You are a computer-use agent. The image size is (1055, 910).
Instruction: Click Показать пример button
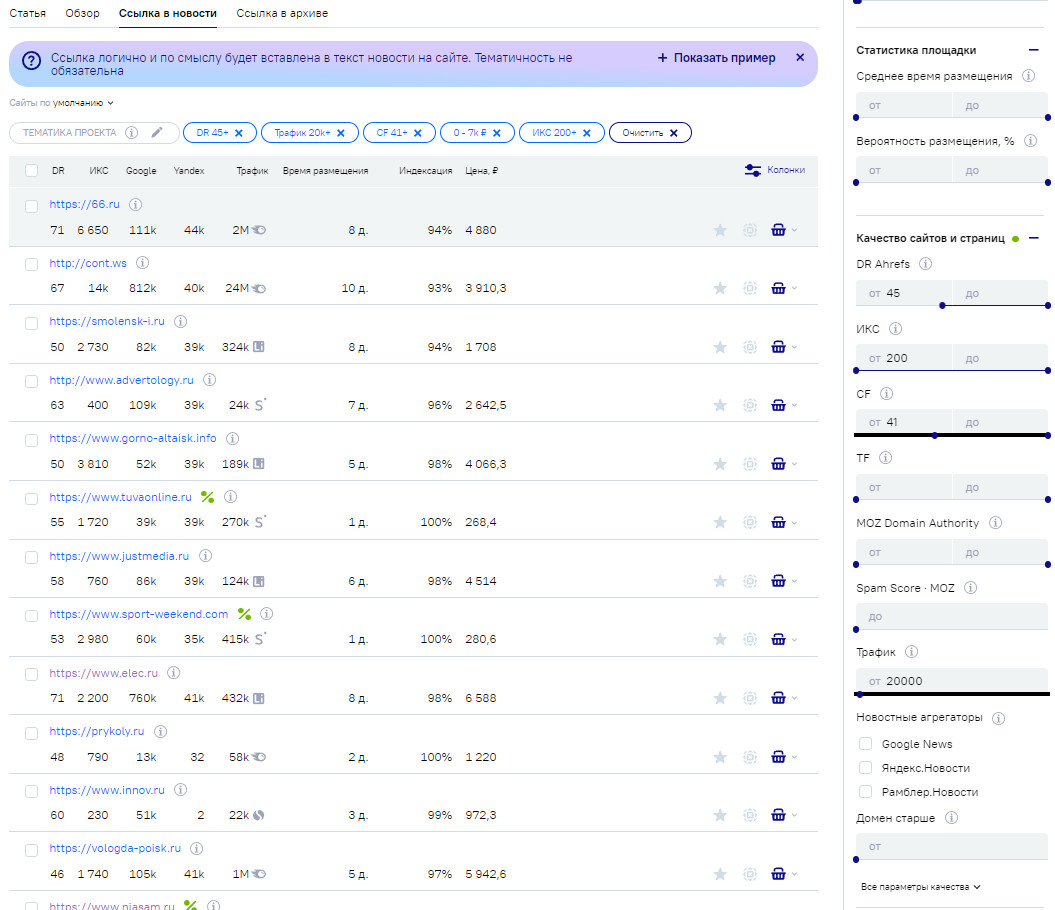(x=716, y=58)
